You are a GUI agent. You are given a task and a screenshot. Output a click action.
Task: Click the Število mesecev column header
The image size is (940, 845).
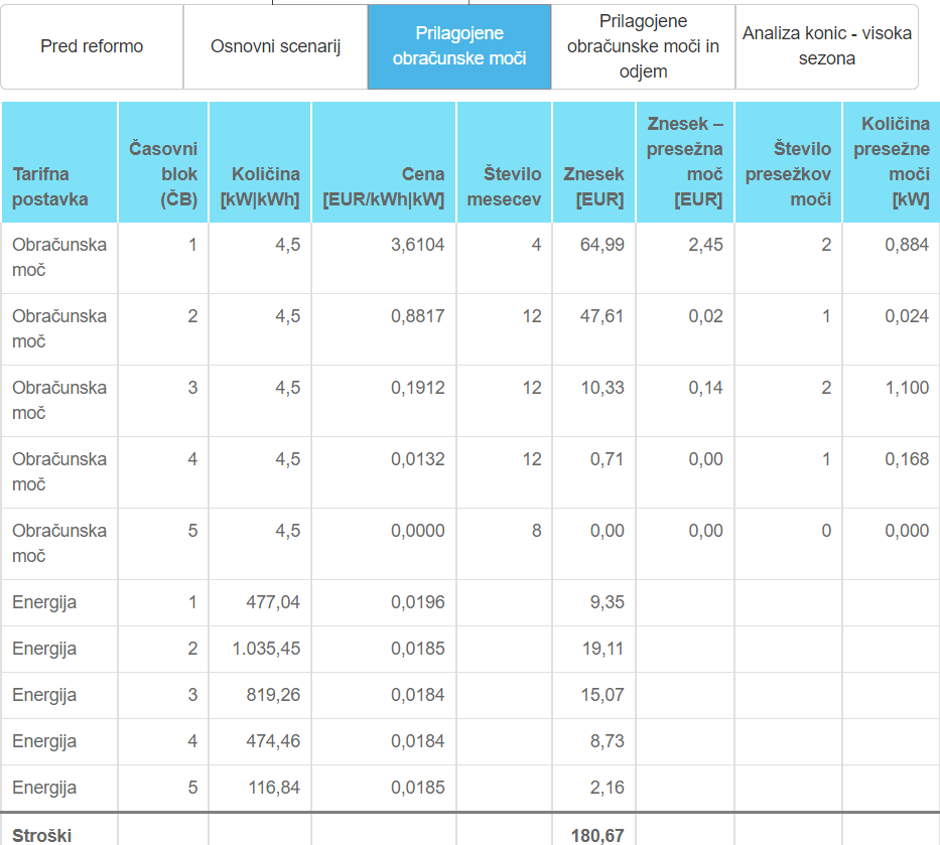(506, 186)
